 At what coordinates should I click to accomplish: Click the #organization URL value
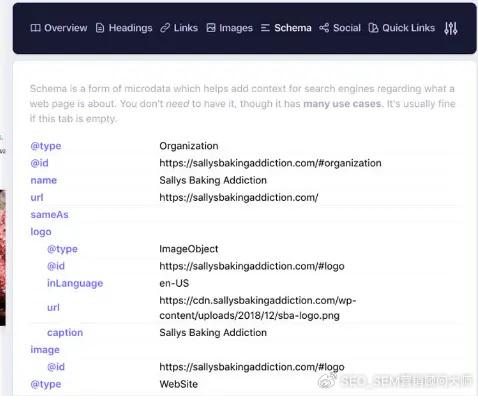pos(270,163)
